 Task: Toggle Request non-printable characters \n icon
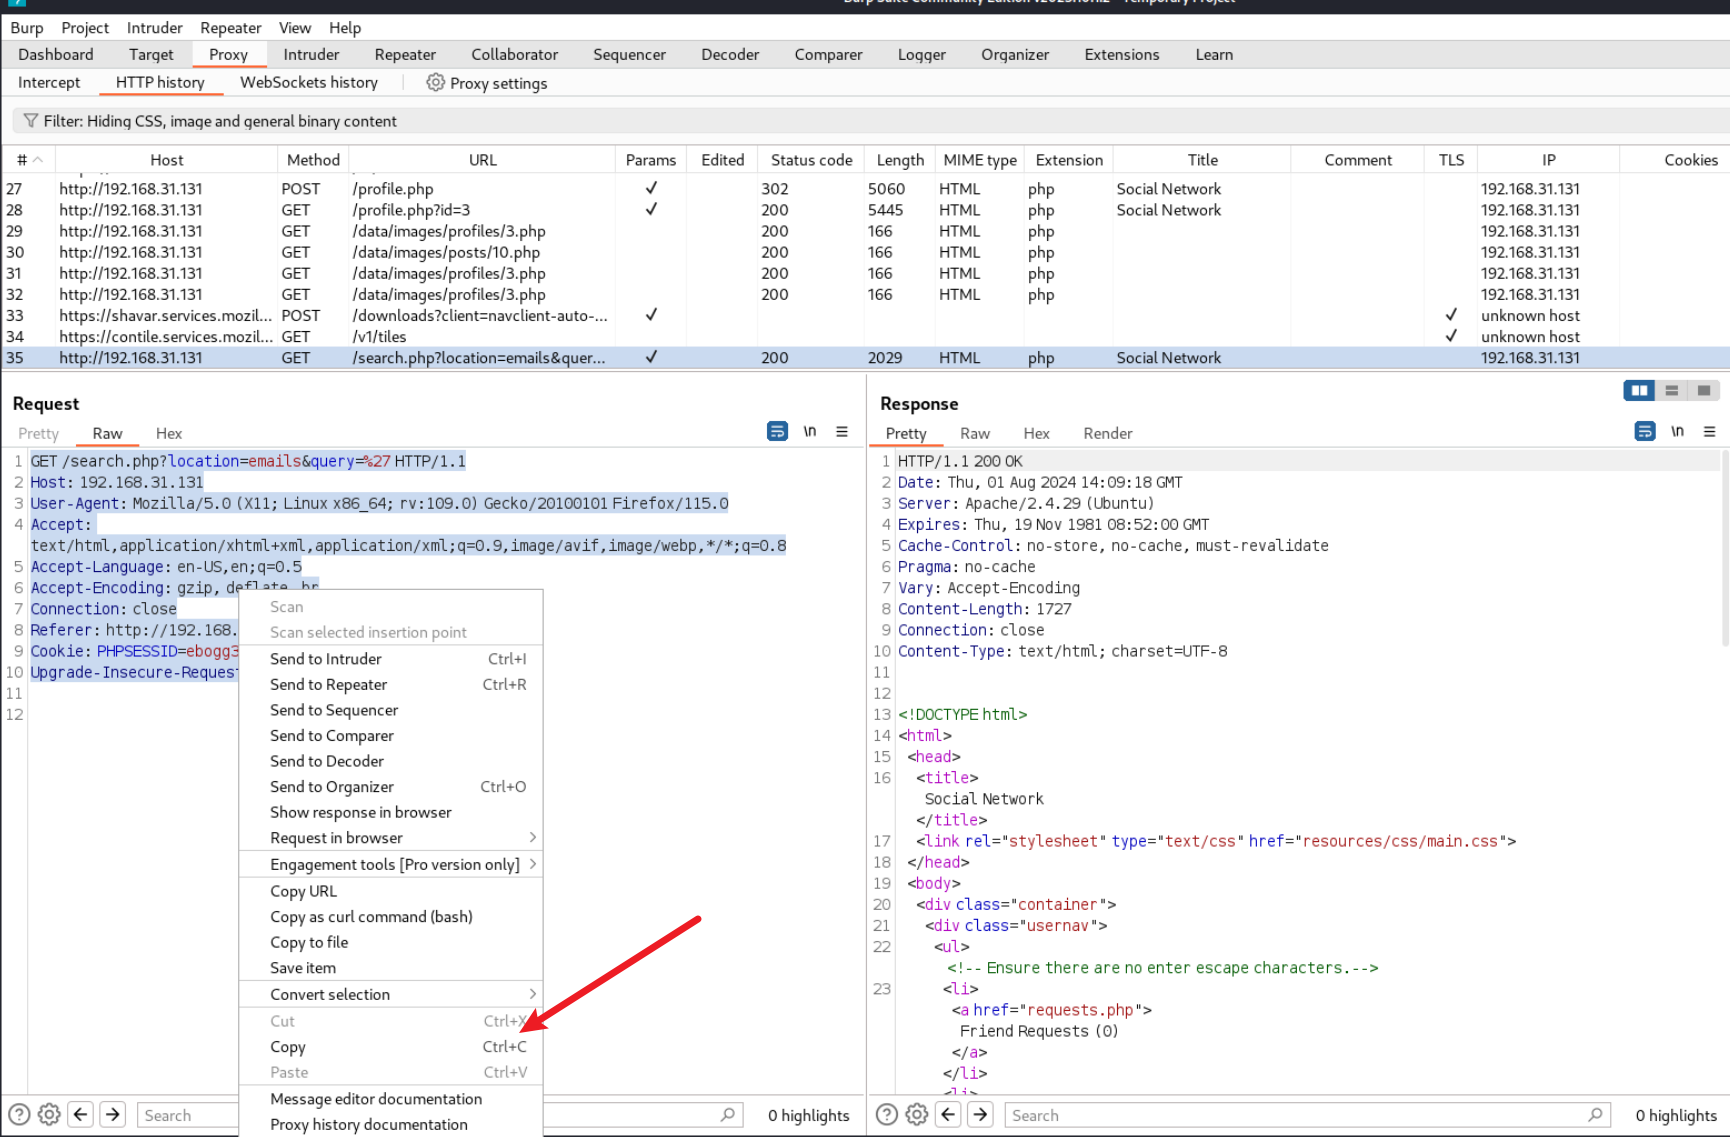810,431
